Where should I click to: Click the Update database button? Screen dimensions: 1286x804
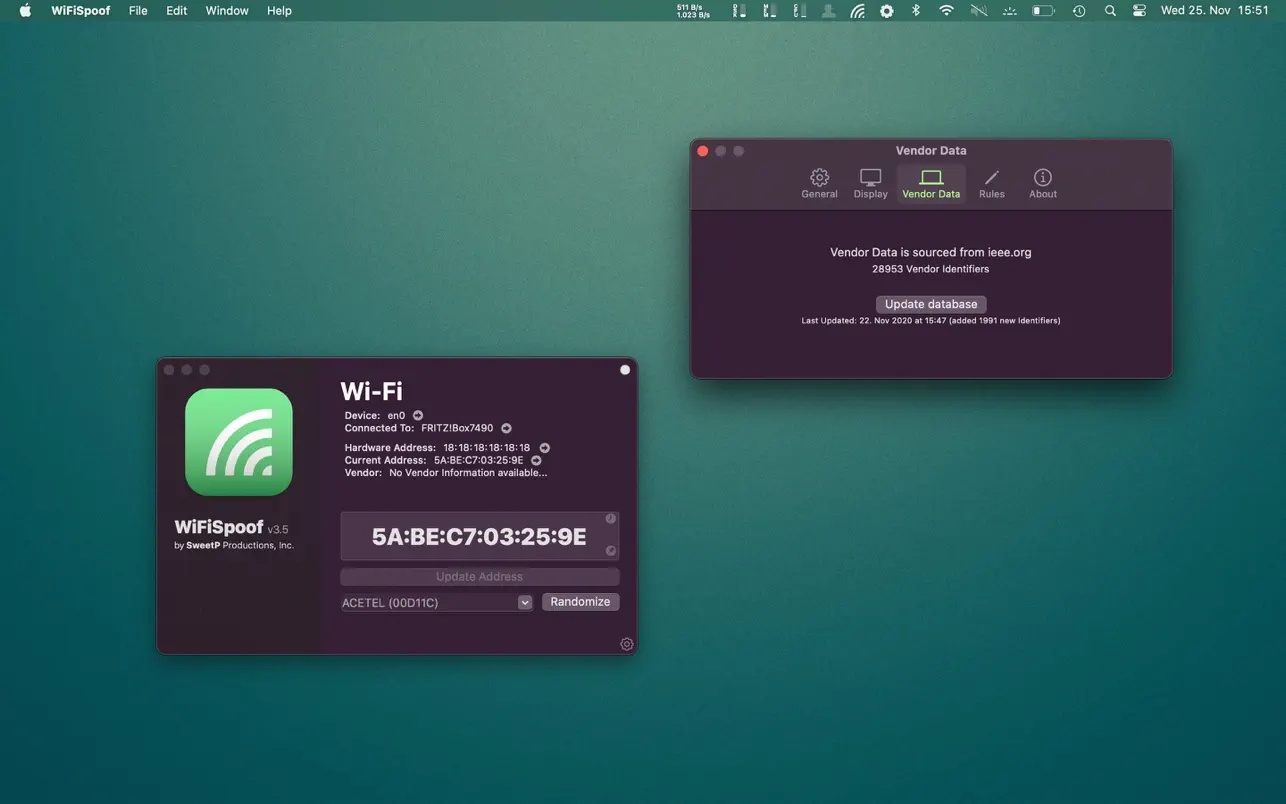coord(931,304)
